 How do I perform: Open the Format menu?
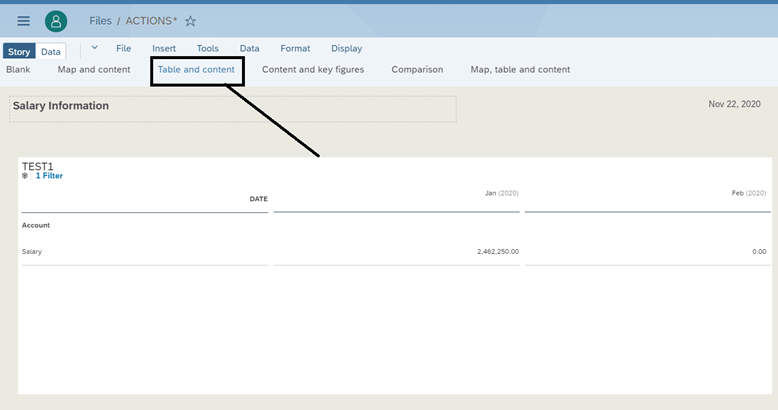coord(295,48)
